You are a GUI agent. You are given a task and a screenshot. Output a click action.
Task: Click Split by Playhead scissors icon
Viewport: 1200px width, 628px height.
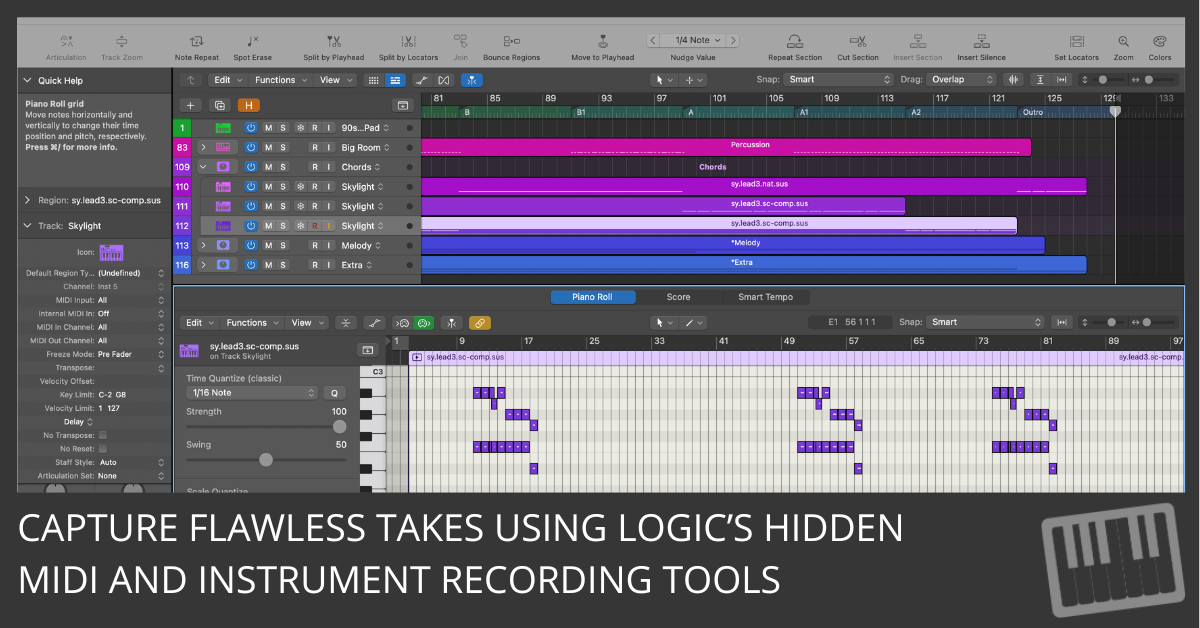point(334,42)
